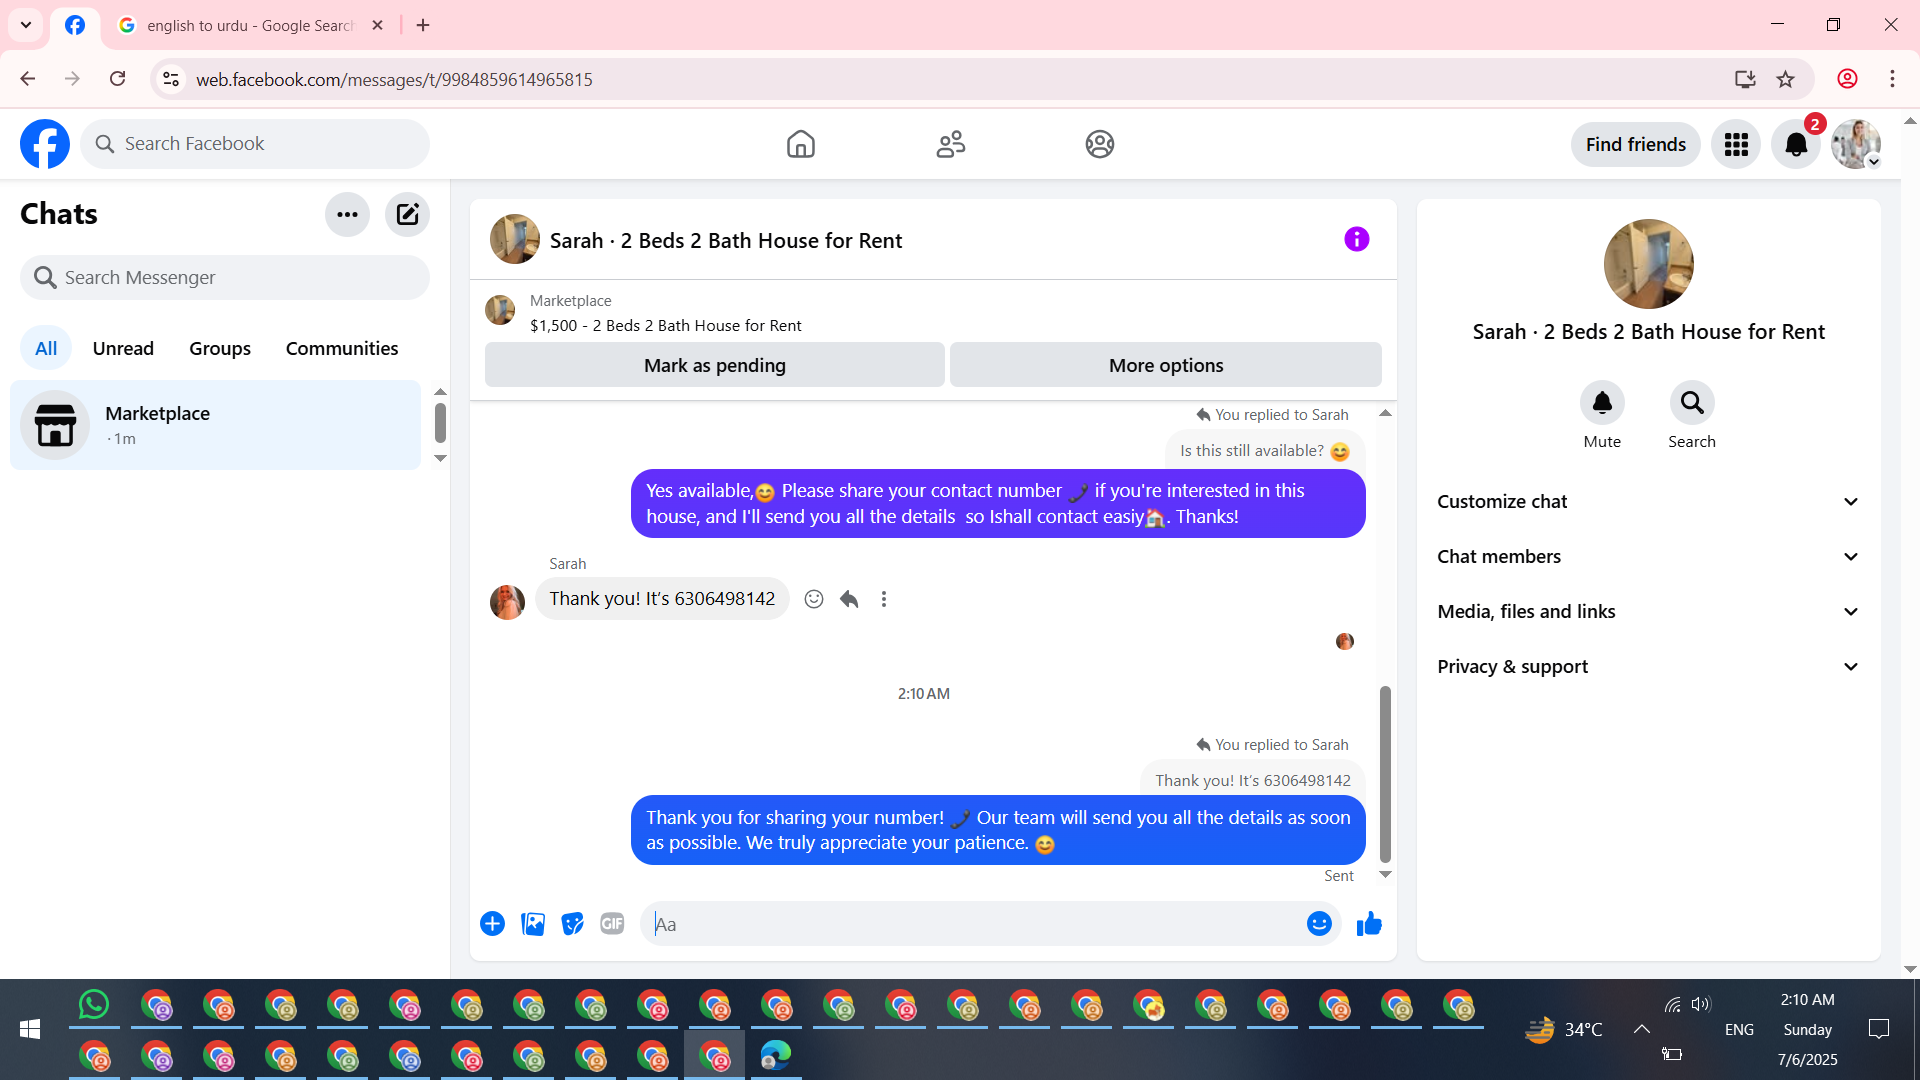Screen dimensions: 1920x1080
Task: React to Sarah's message with emoji
Action: pyautogui.click(x=814, y=599)
